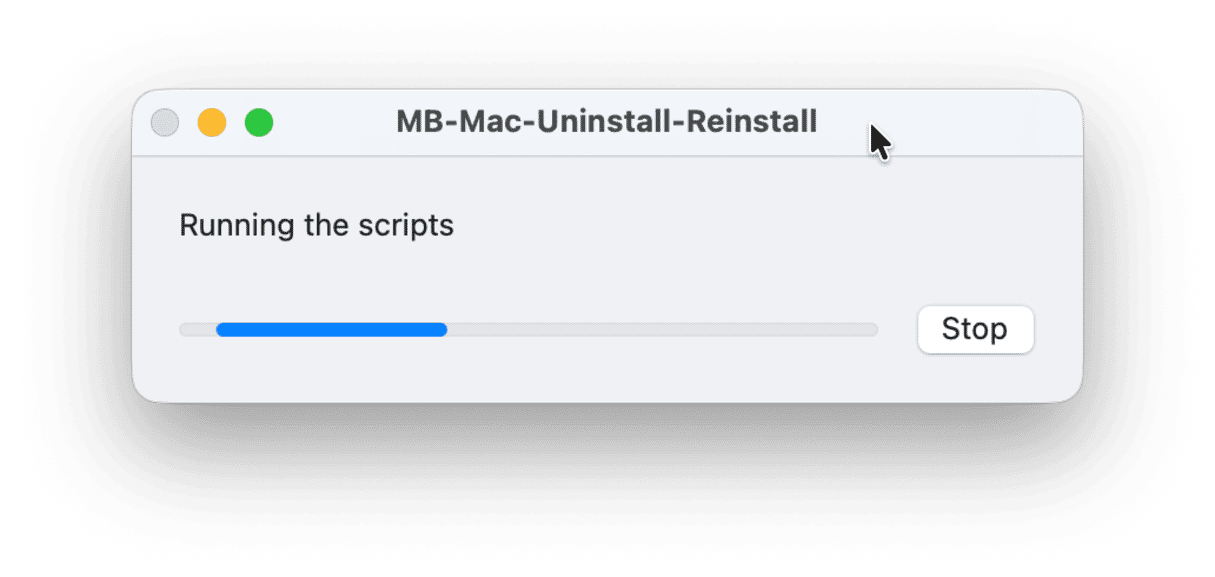Viewport: 1215px width, 577px height.
Task: Click empty space above the Stop button
Action: coord(975,260)
